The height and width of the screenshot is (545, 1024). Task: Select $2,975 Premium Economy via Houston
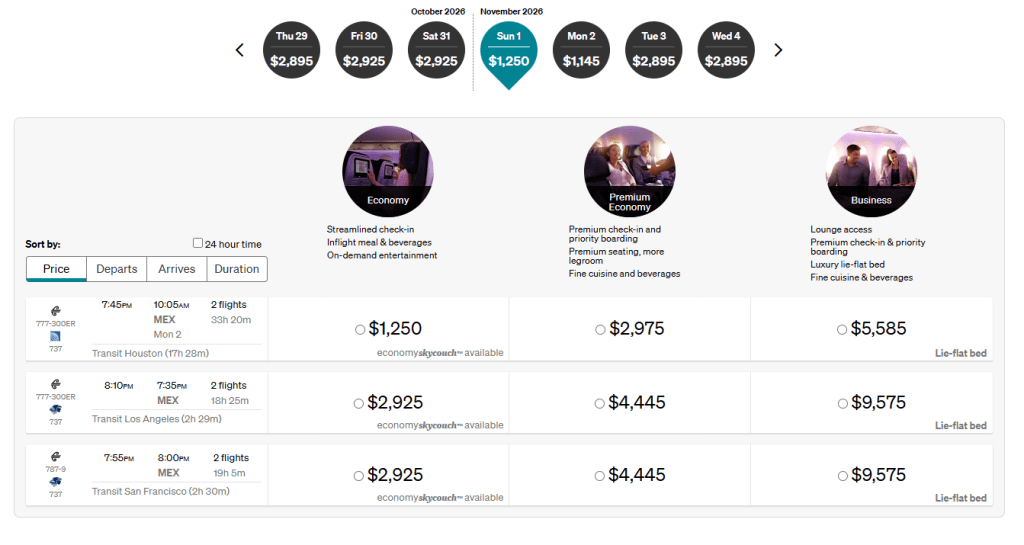pos(600,329)
